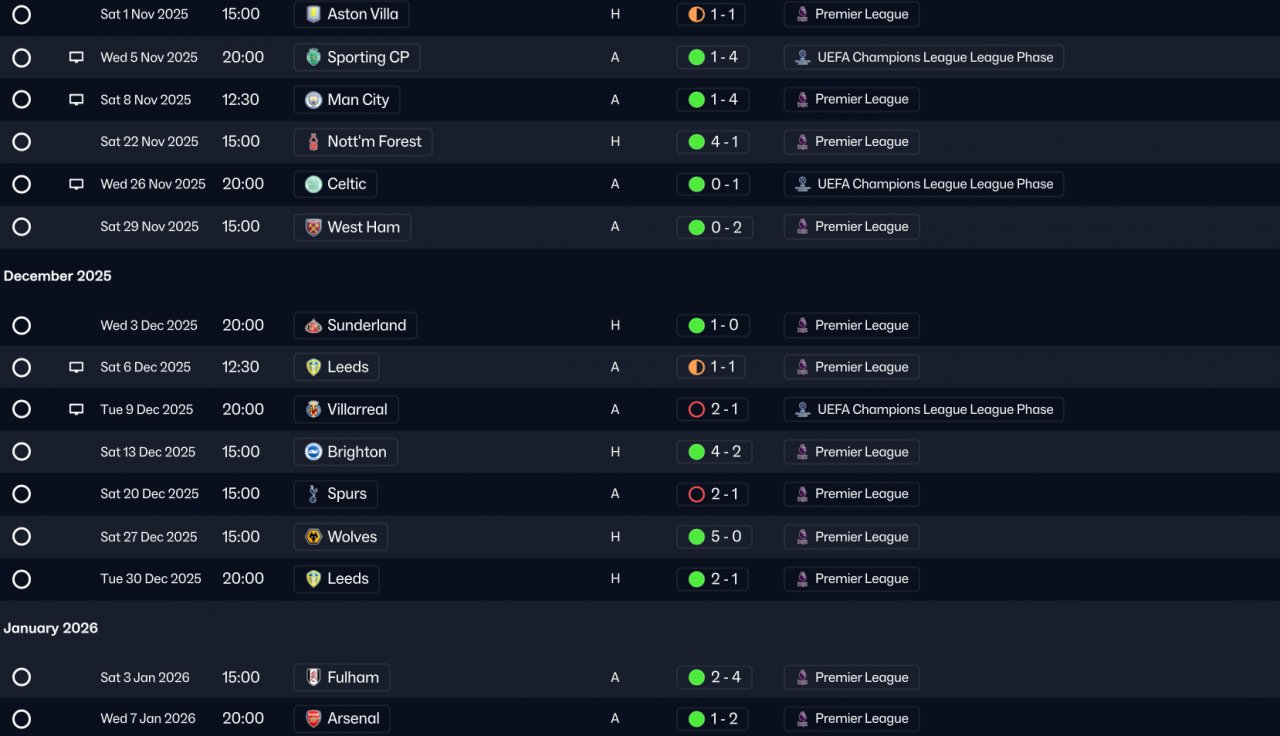This screenshot has height=736, width=1280.
Task: Open Premier League competition tag on Brighton row
Action: [x=851, y=452]
